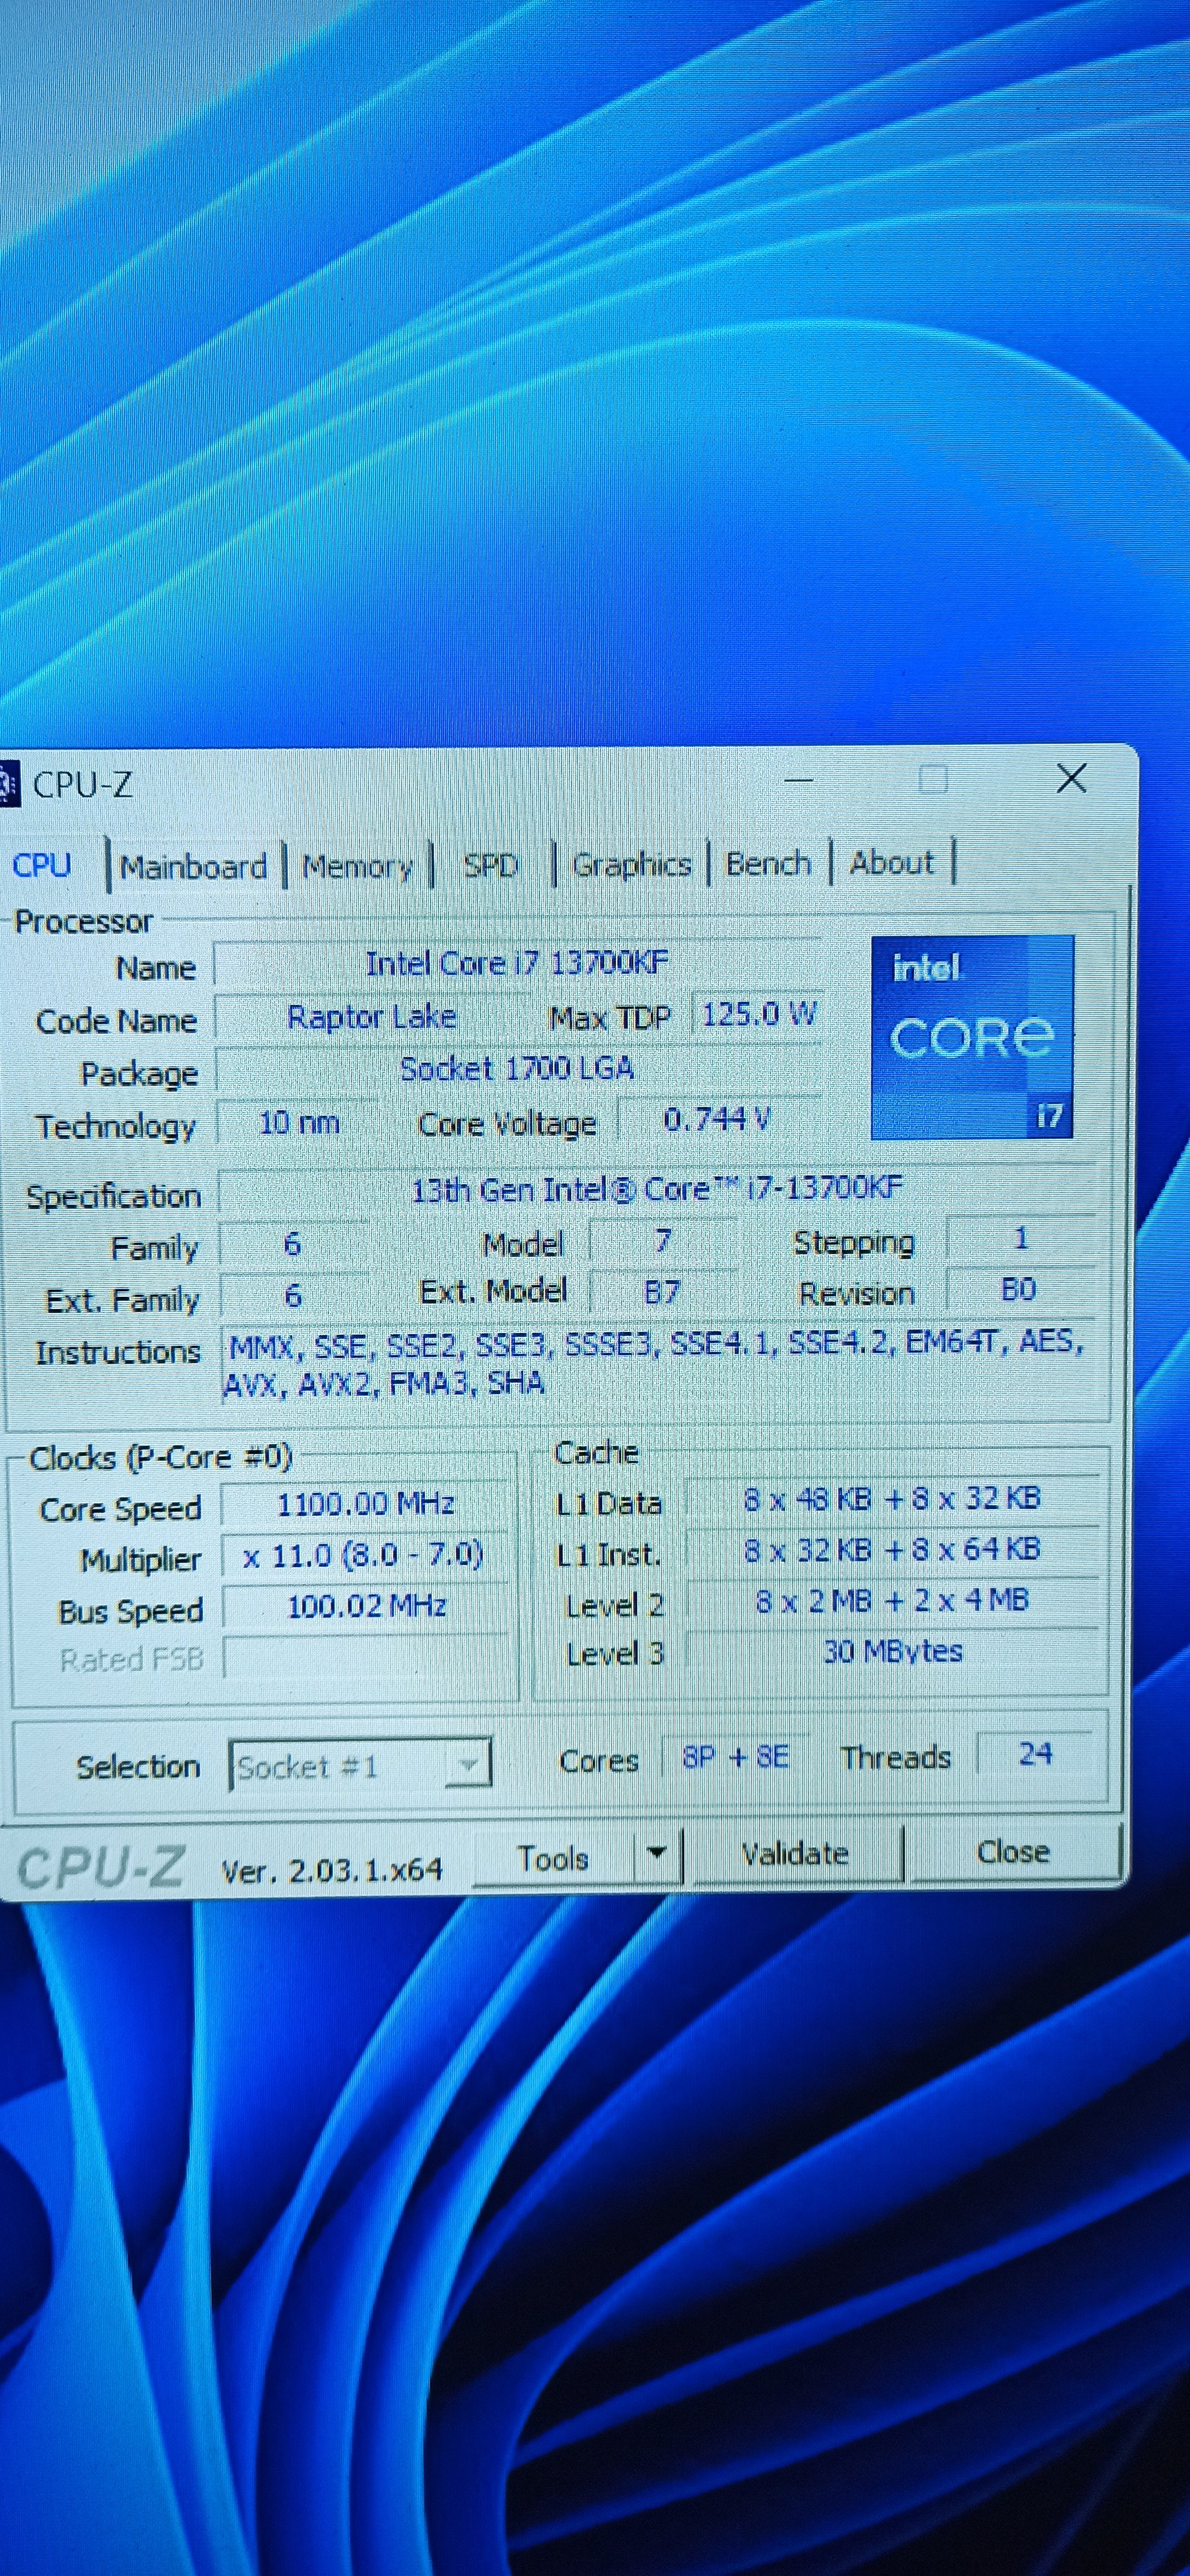Open the Tools dropdown arrow

(x=657, y=1853)
